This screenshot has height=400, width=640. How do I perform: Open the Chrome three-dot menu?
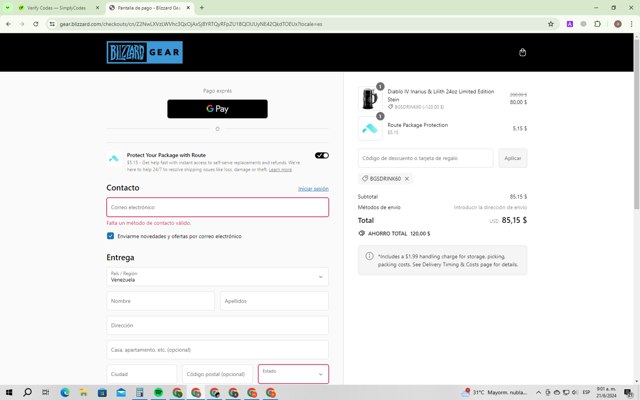[631, 24]
